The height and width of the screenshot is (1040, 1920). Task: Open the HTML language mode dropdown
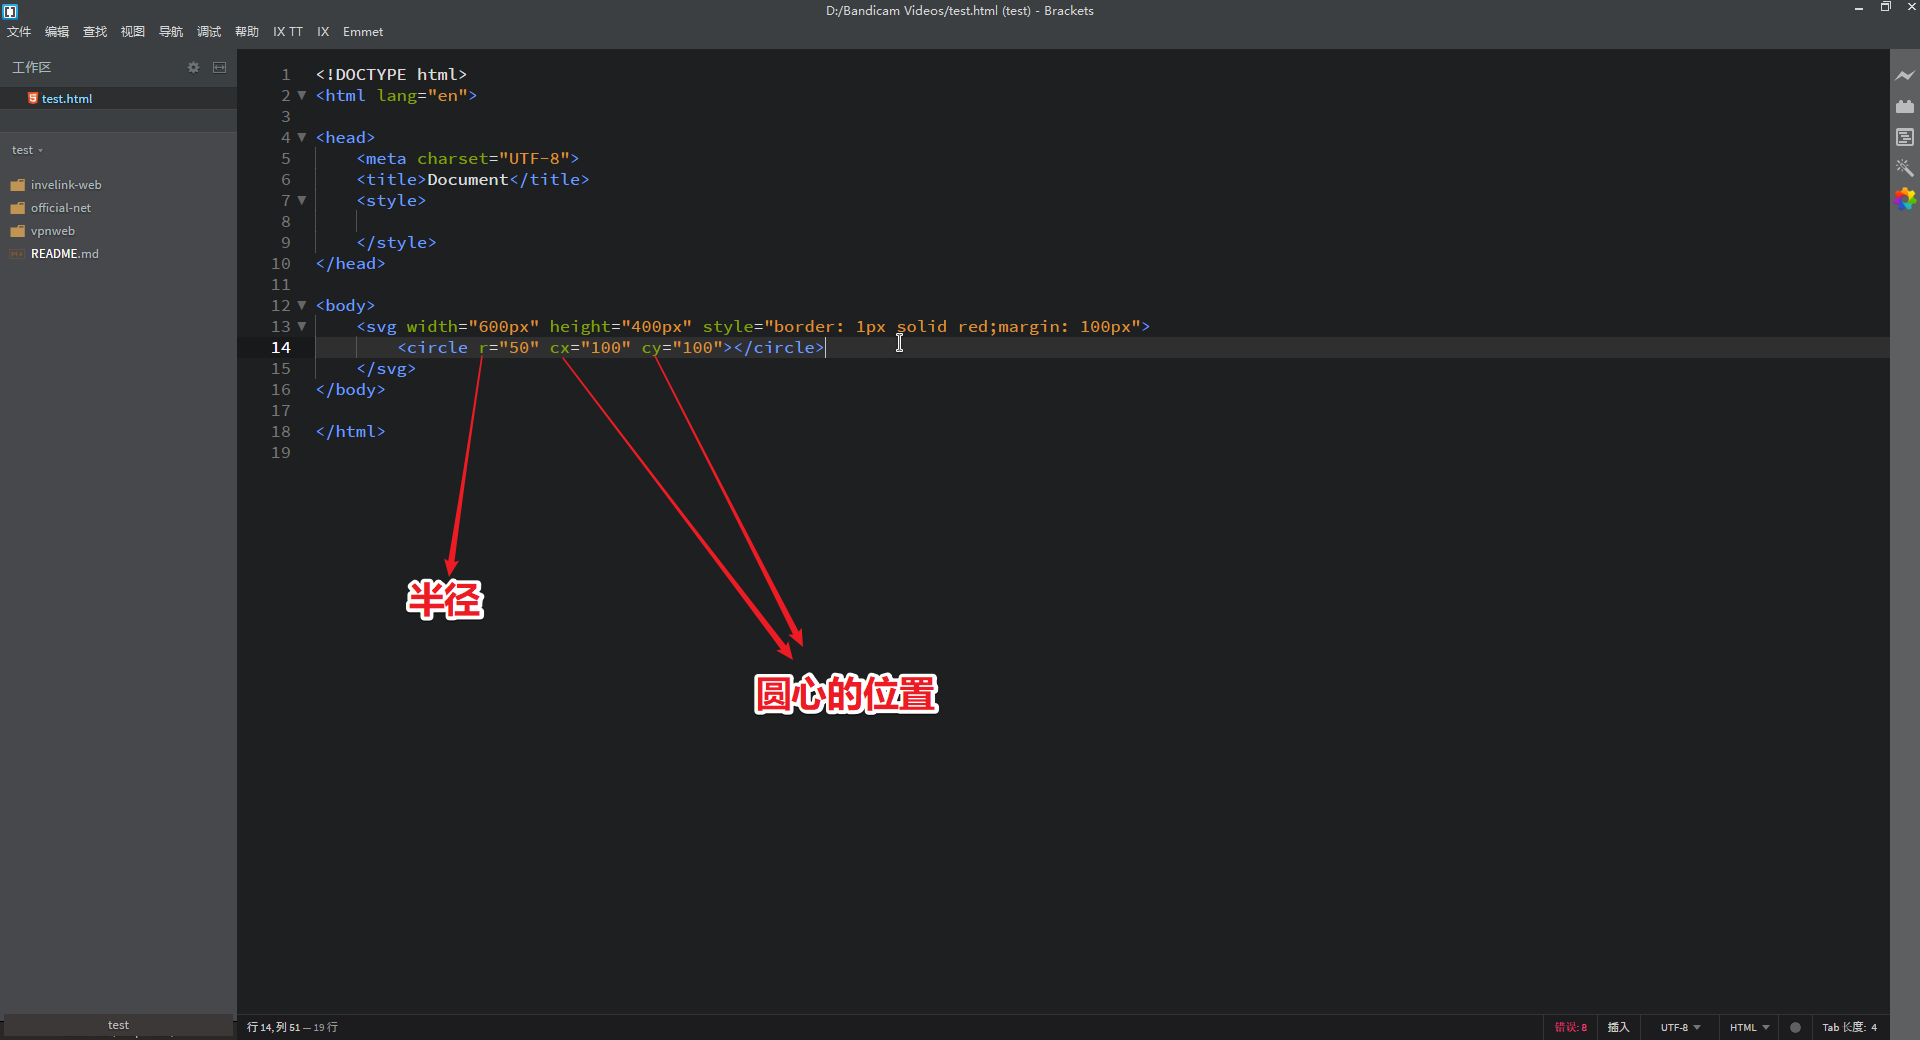[x=1748, y=1027]
